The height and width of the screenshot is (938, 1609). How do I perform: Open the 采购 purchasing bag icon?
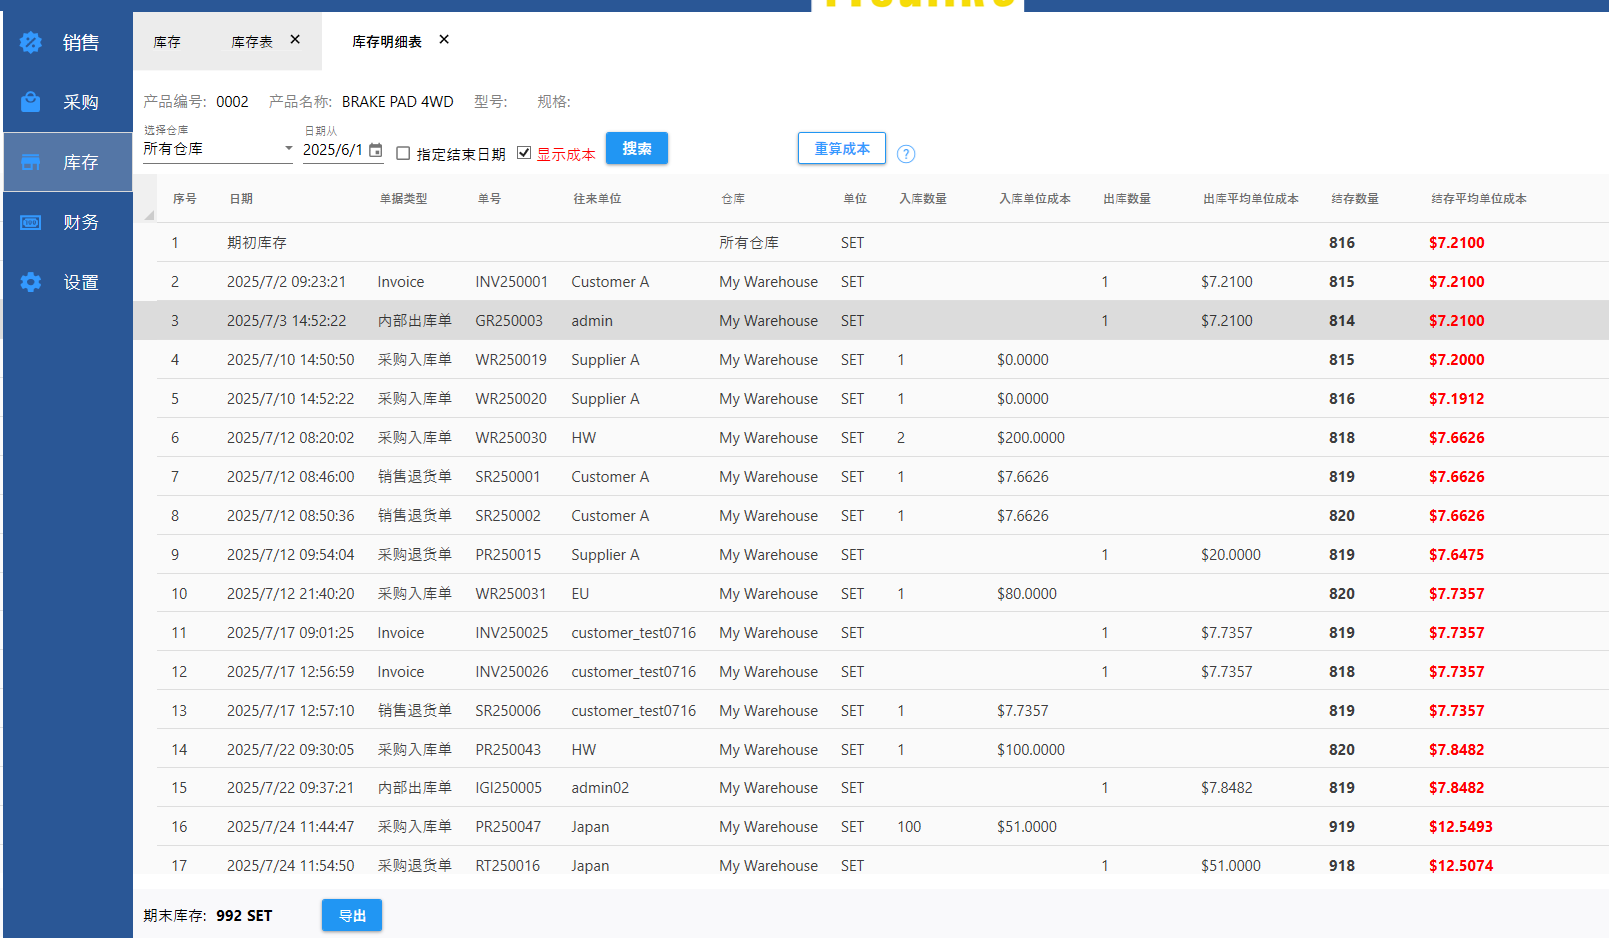pos(31,102)
